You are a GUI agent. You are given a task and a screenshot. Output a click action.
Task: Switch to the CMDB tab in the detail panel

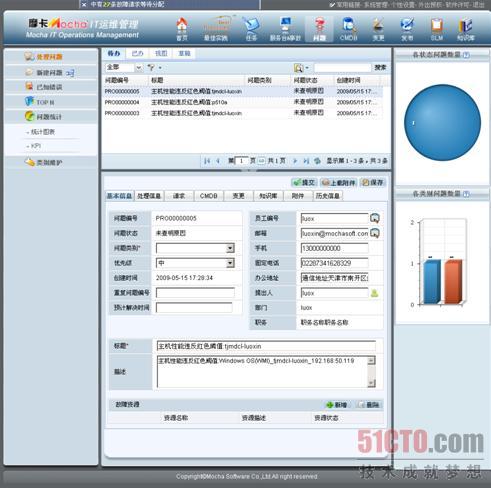(209, 196)
